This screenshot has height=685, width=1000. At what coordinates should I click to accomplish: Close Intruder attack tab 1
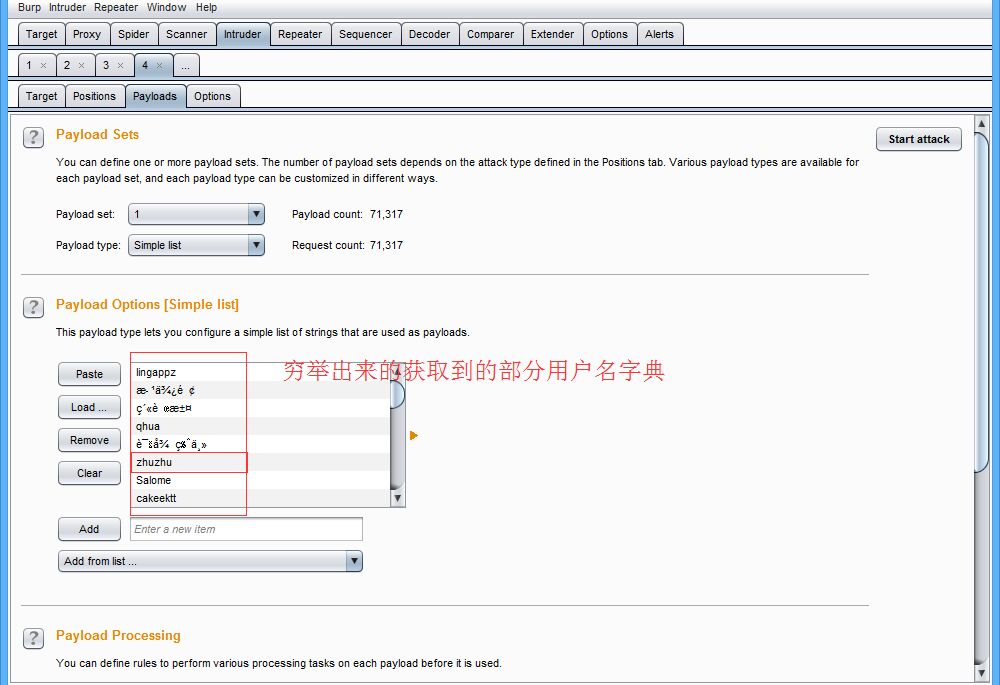click(43, 65)
